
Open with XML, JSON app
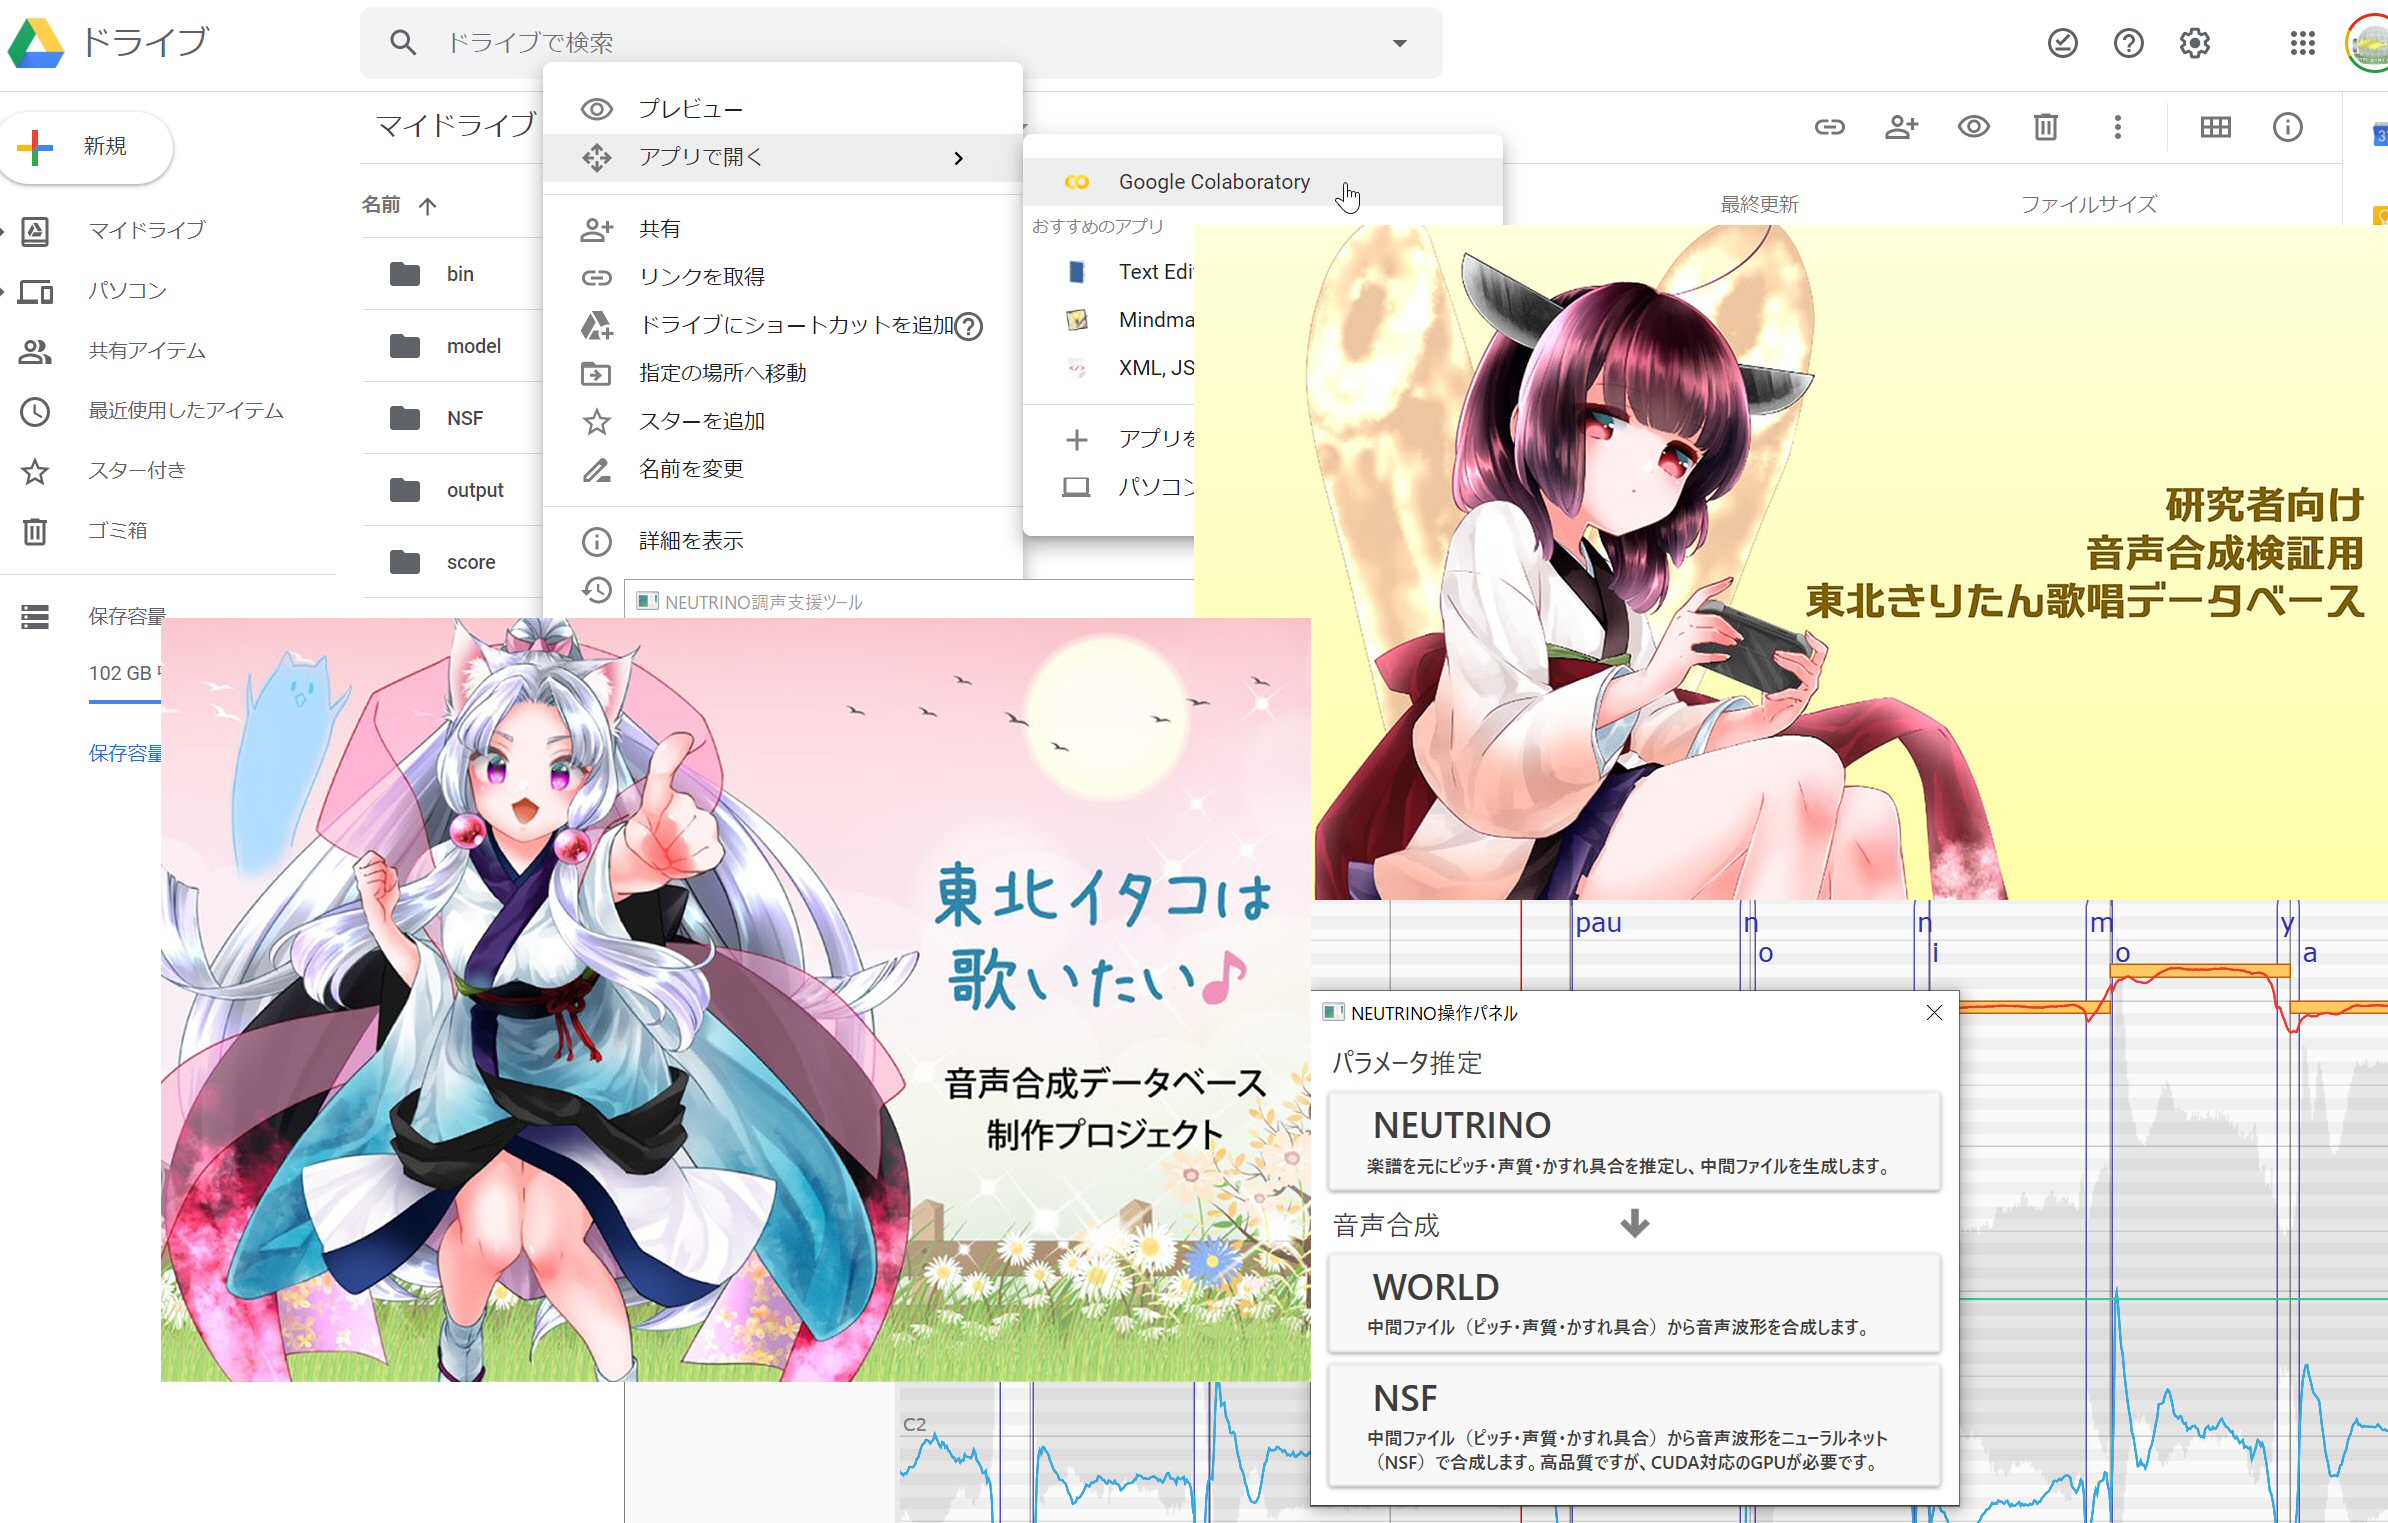click(1109, 368)
